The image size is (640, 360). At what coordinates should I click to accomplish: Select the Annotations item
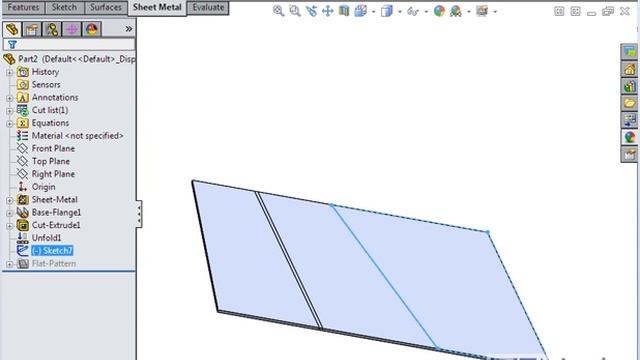(x=55, y=97)
